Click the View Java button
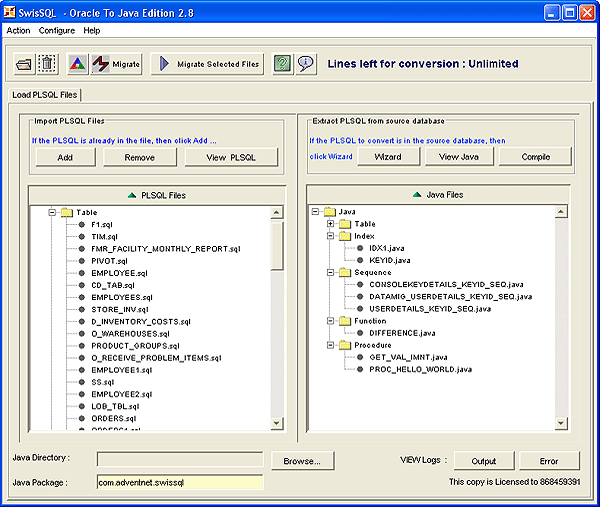Viewport: 600px width, 507px height. pos(459,157)
